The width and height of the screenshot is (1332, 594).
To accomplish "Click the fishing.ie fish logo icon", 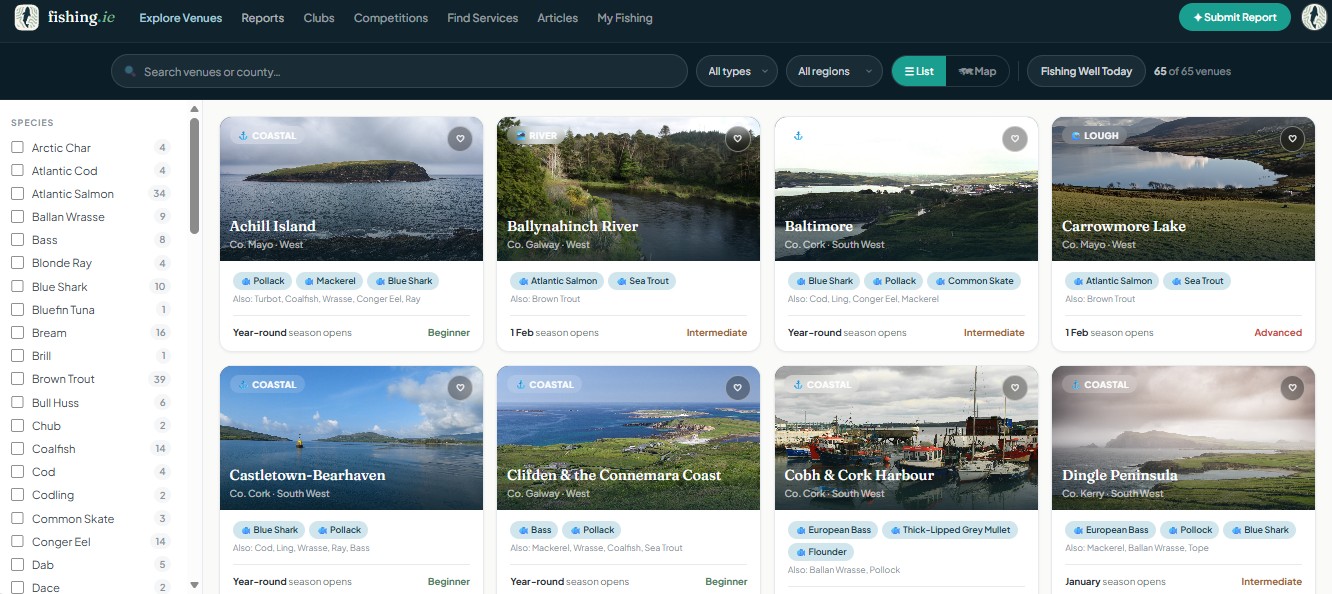I will click(25, 17).
